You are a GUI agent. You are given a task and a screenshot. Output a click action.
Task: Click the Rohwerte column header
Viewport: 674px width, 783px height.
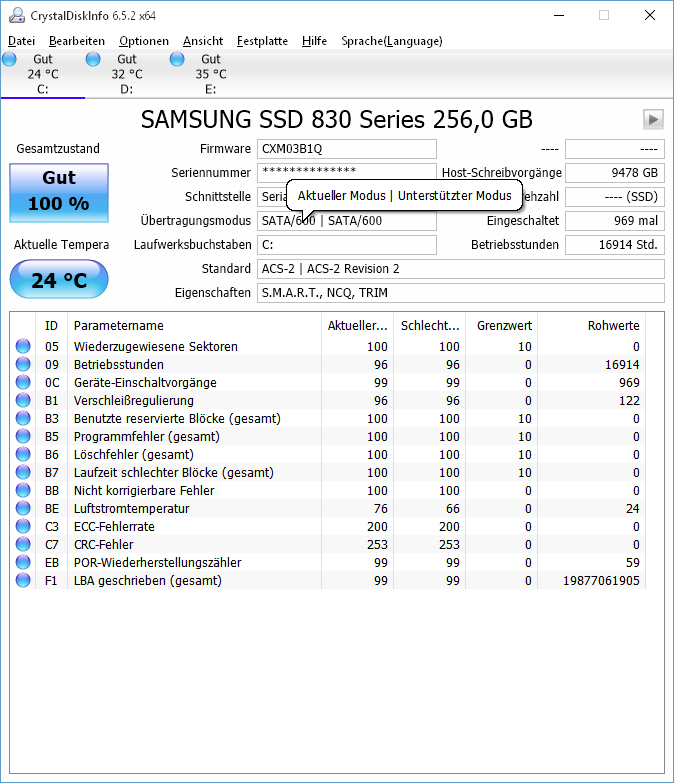tap(592, 326)
